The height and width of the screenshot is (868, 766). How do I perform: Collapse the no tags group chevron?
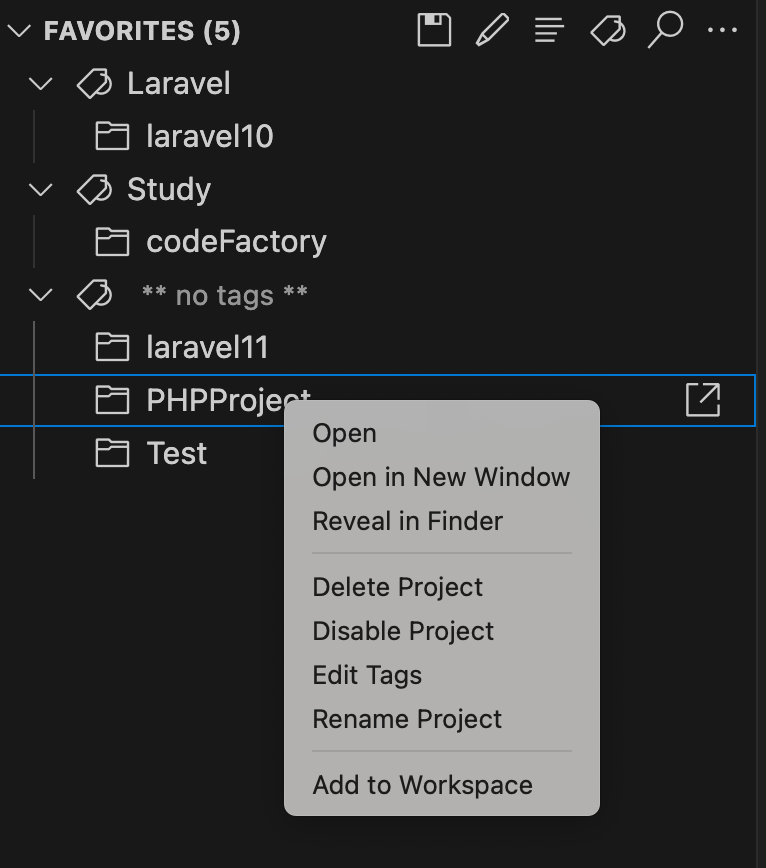click(x=40, y=295)
